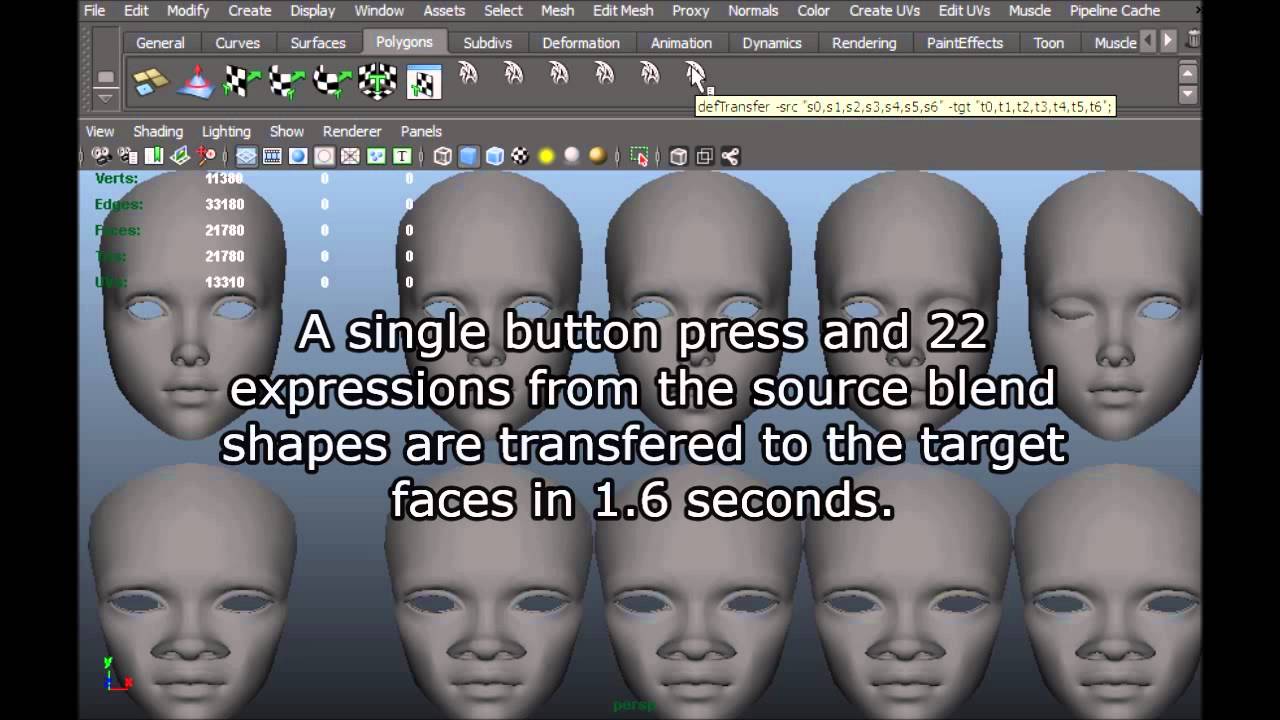Click the isolate select icon
Viewport: 1280px width, 720px height.
pyautogui.click(x=639, y=156)
